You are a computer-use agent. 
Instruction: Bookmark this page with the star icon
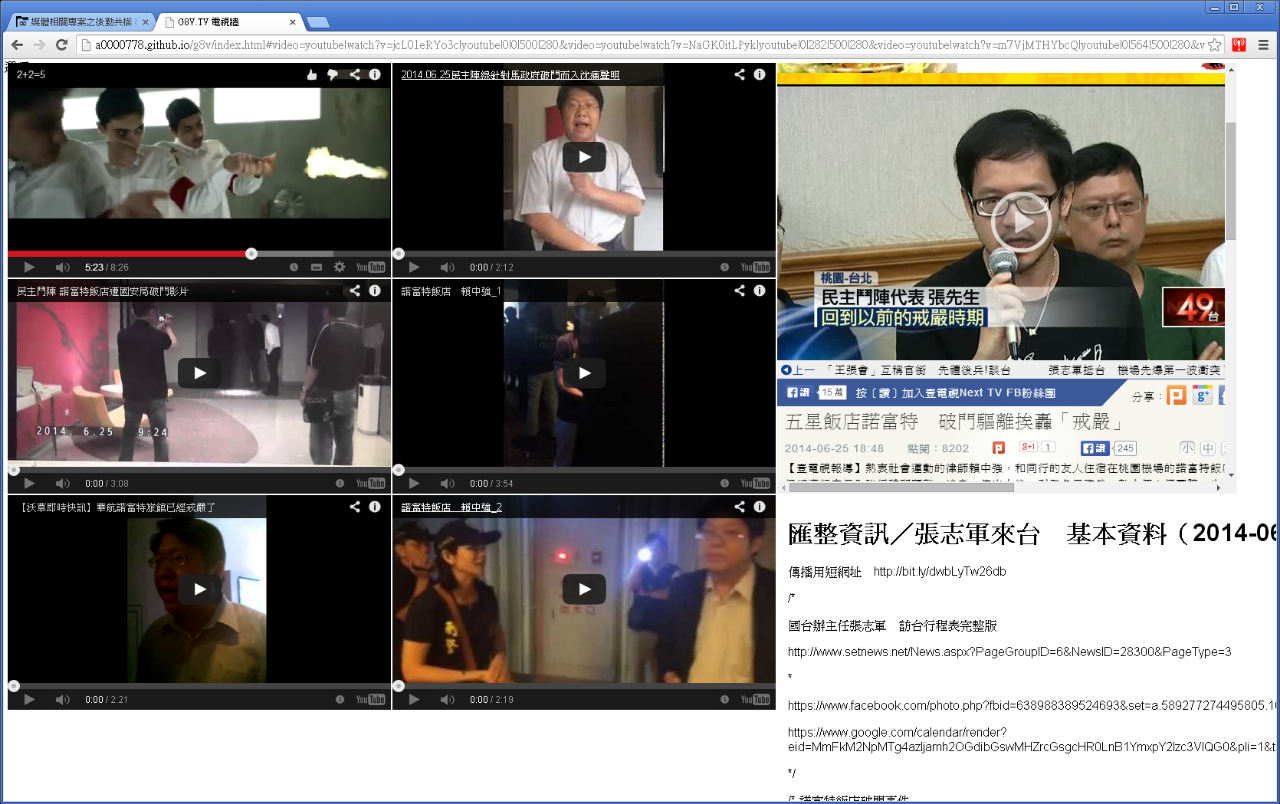(1214, 45)
